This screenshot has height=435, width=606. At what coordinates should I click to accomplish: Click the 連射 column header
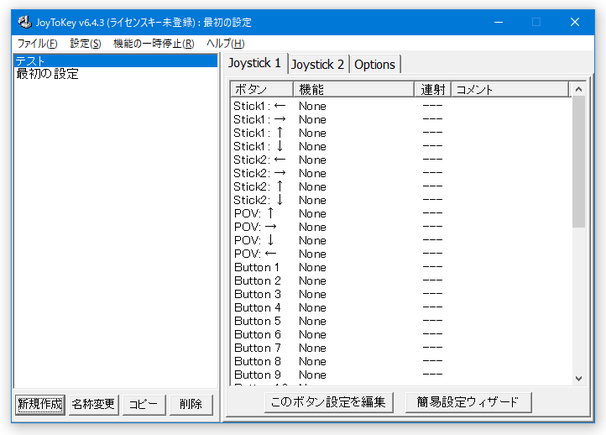click(432, 89)
